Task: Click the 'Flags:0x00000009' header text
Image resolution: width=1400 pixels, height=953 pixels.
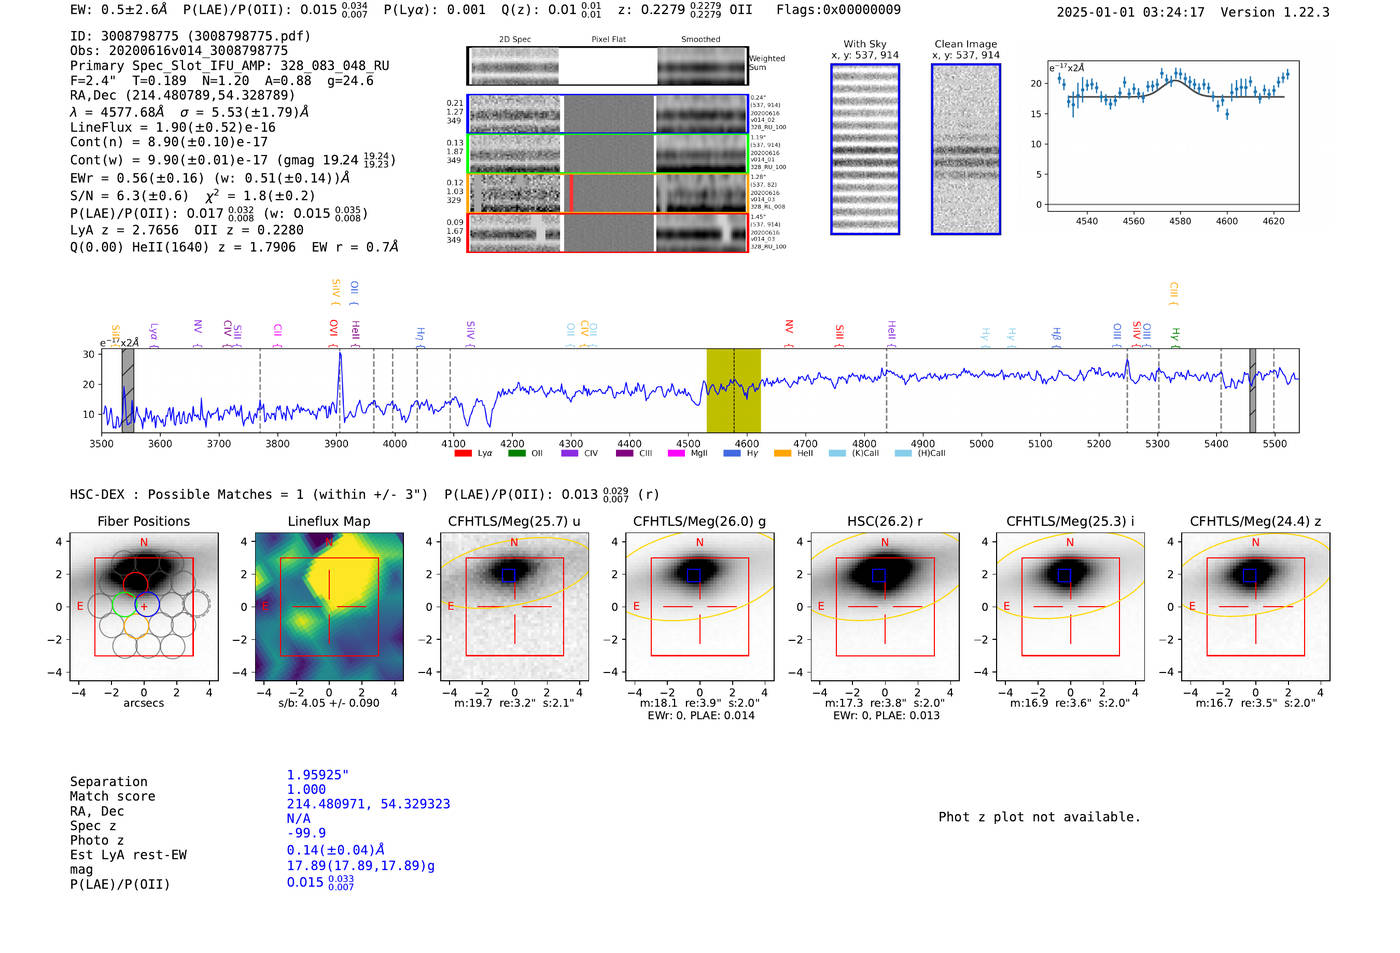Action: pyautogui.click(x=839, y=10)
